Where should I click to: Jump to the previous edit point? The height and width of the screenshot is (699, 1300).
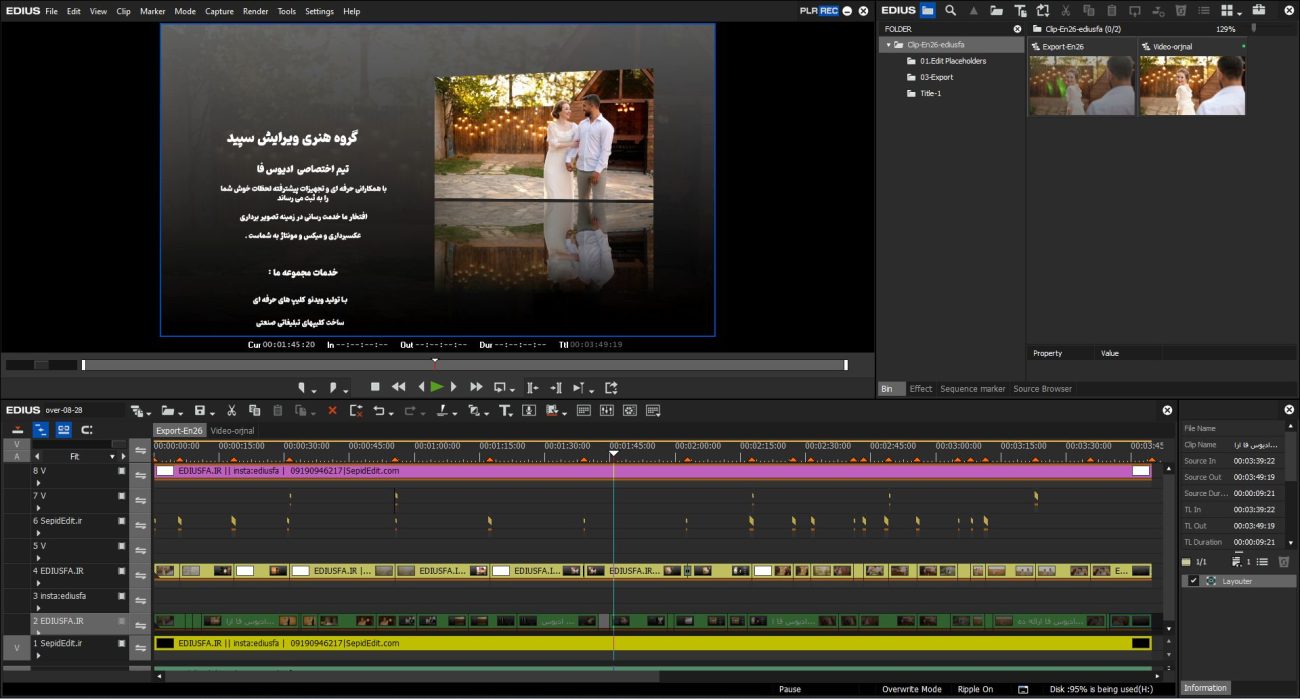point(532,387)
